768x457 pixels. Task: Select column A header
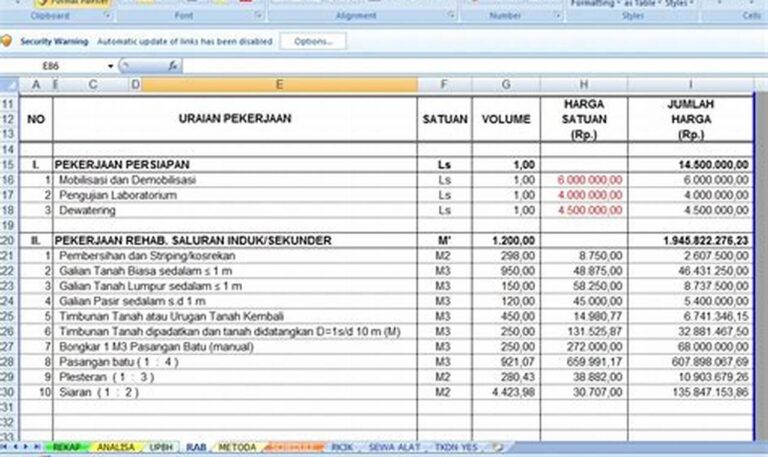[36, 85]
